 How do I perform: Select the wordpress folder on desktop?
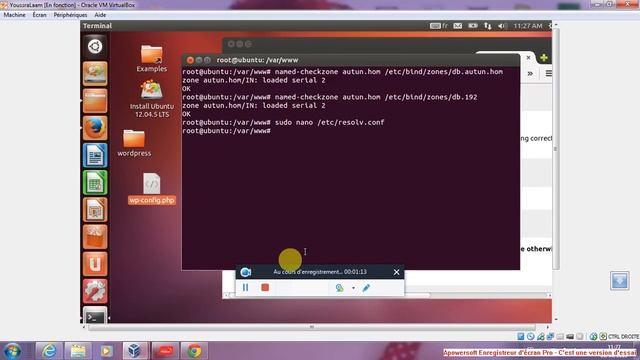pyautogui.click(x=134, y=143)
